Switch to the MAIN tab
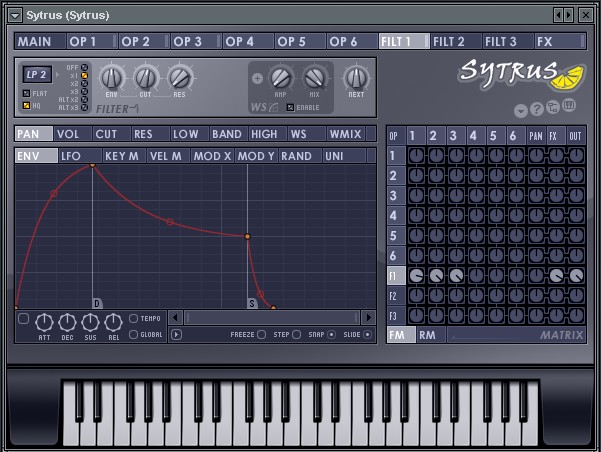Image resolution: width=601 pixels, height=452 pixels. click(40, 41)
